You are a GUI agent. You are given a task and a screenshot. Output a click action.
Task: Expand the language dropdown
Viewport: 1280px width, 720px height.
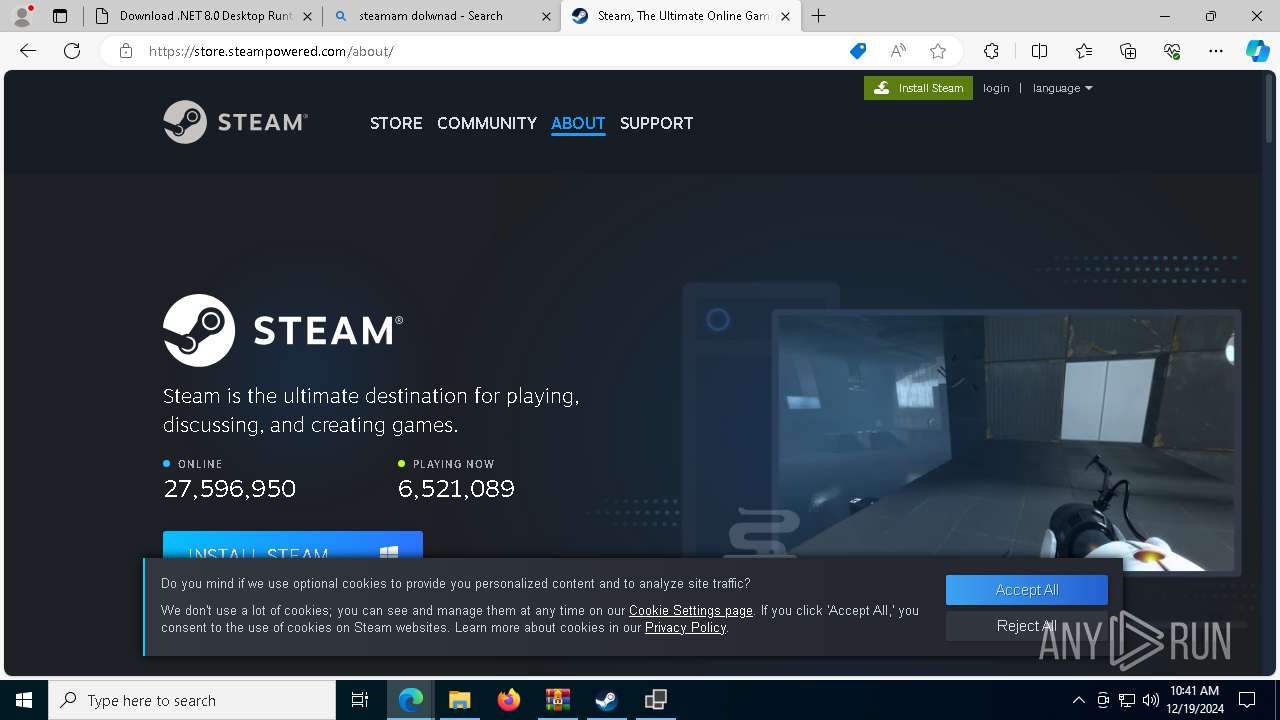pos(1062,88)
